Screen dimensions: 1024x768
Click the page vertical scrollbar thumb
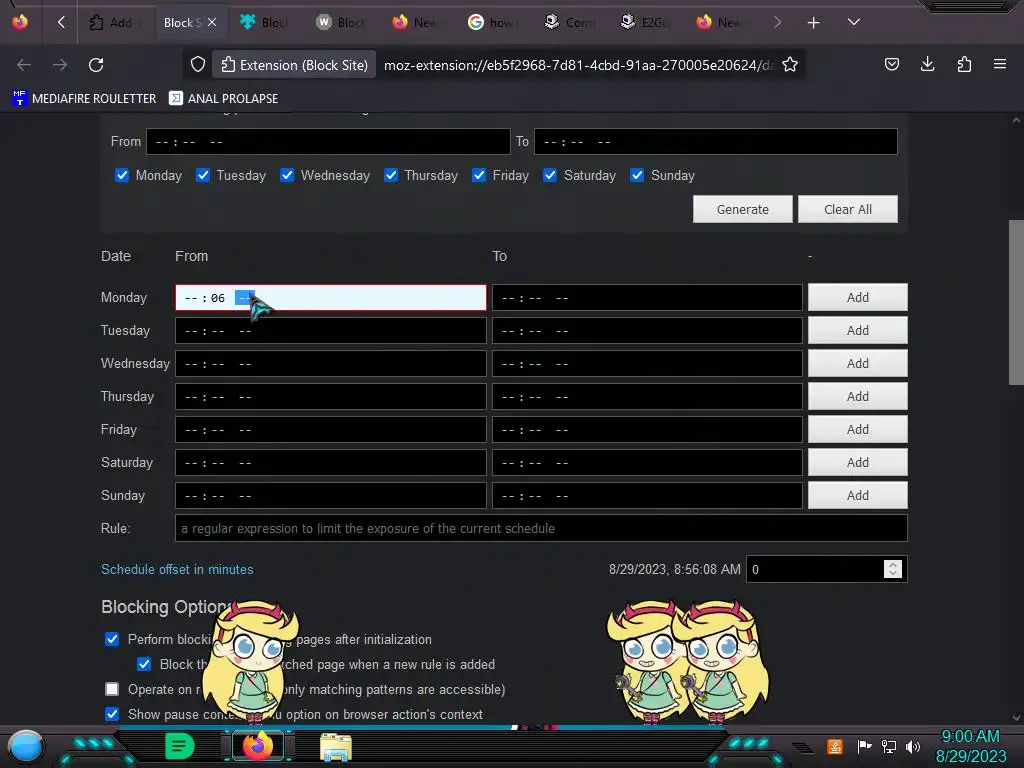[x=1016, y=302]
